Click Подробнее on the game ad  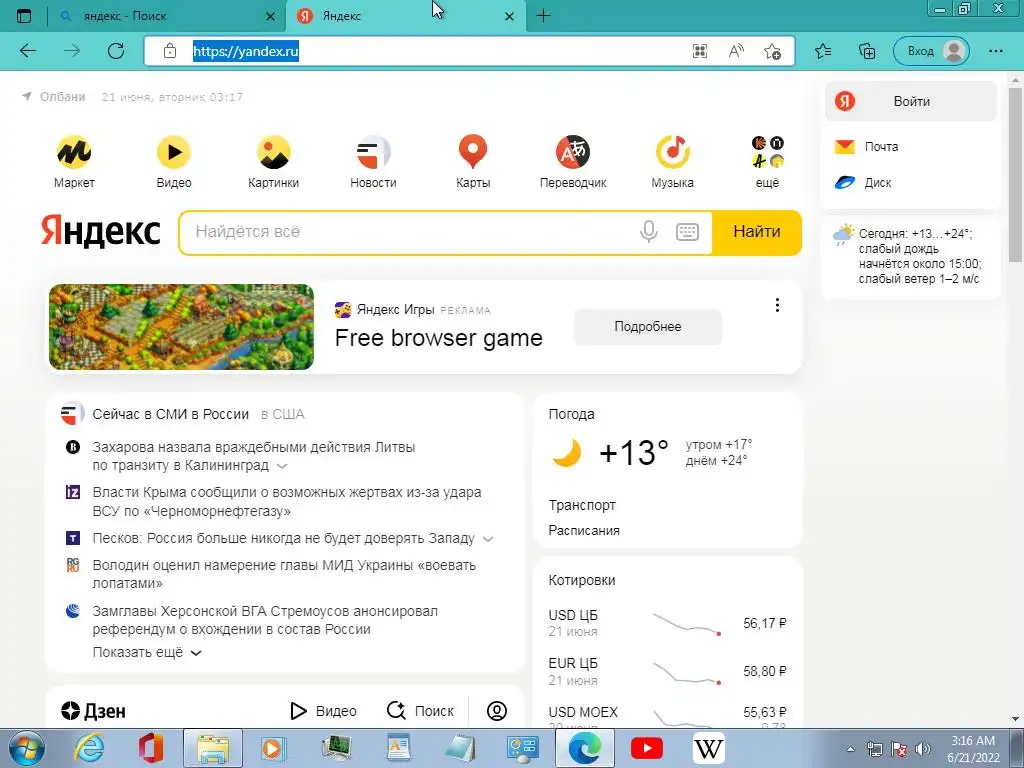pyautogui.click(x=648, y=327)
